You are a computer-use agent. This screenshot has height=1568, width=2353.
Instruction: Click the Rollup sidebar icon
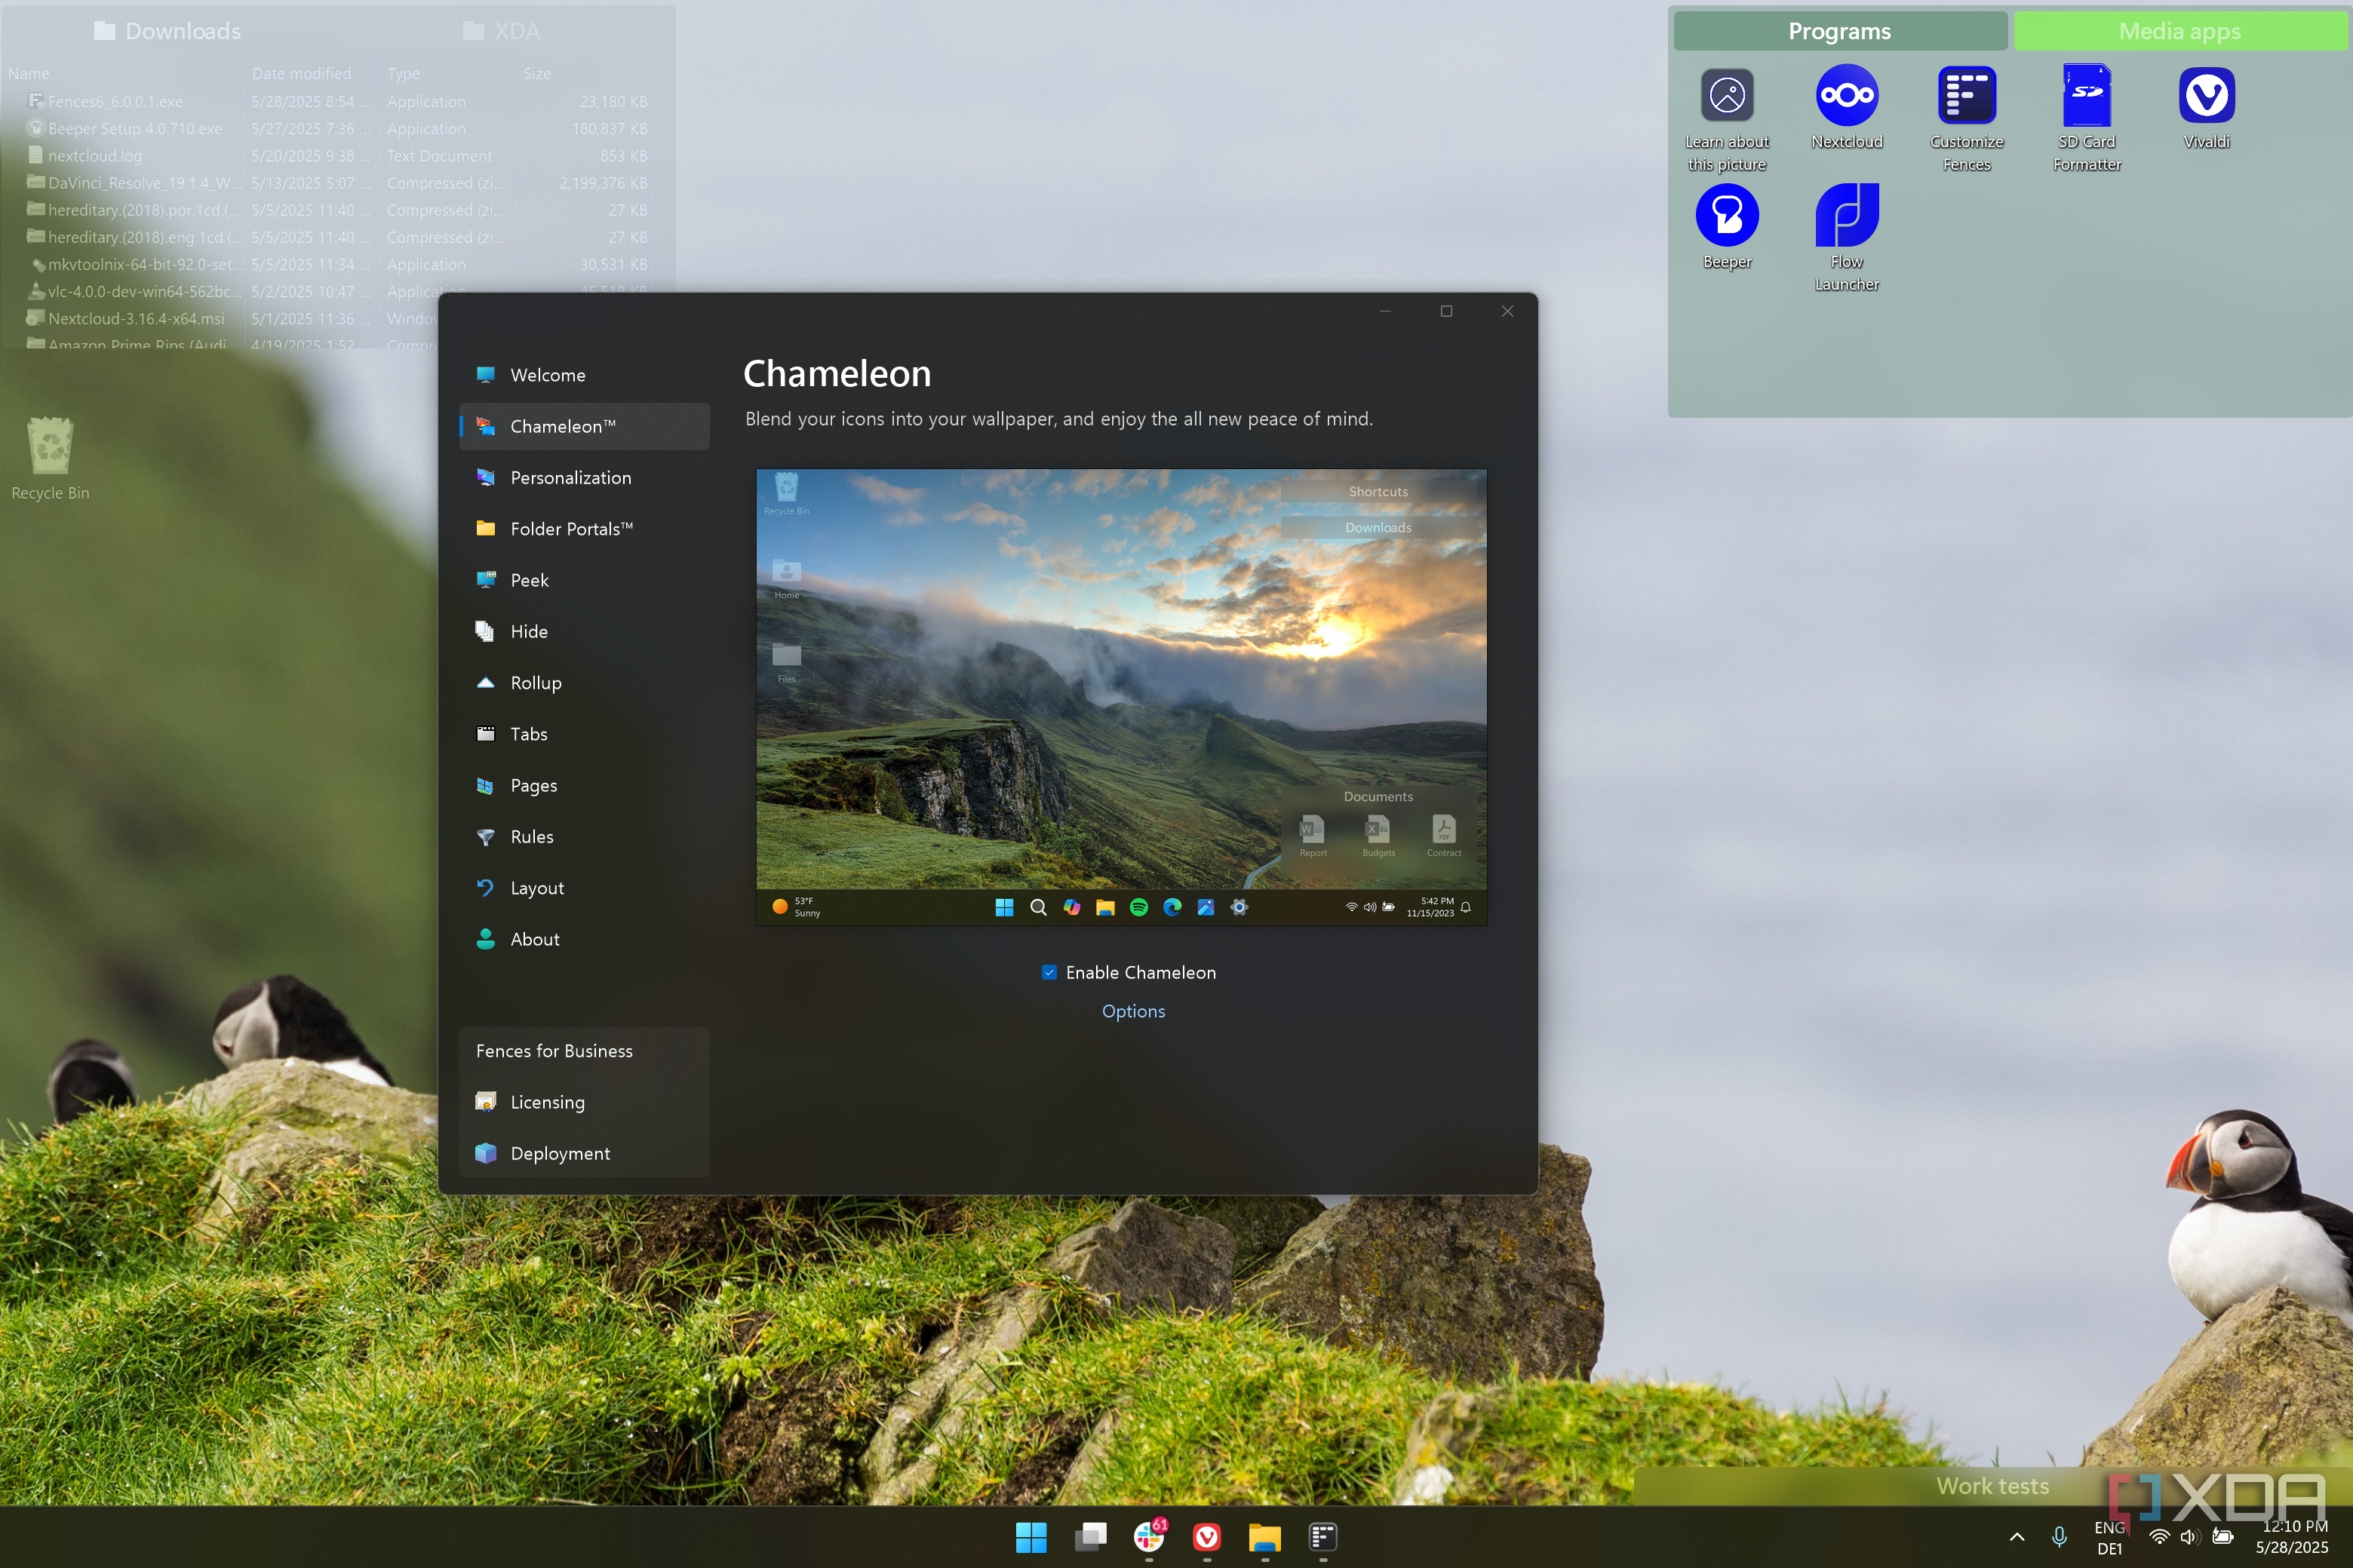click(x=486, y=683)
